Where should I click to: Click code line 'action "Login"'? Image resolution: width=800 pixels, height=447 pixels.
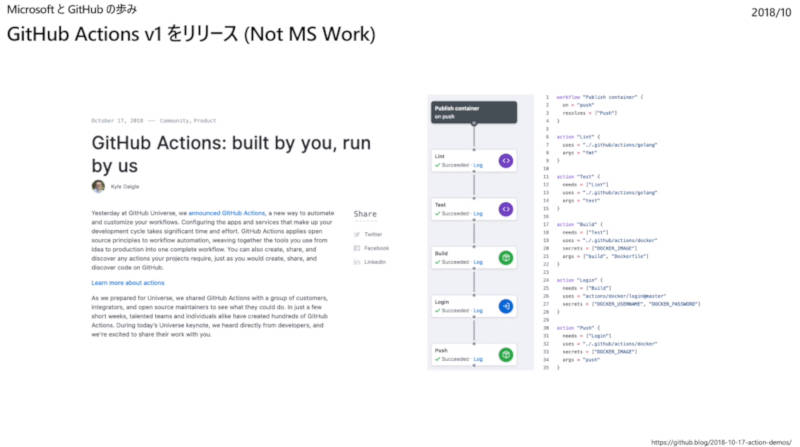[580, 280]
